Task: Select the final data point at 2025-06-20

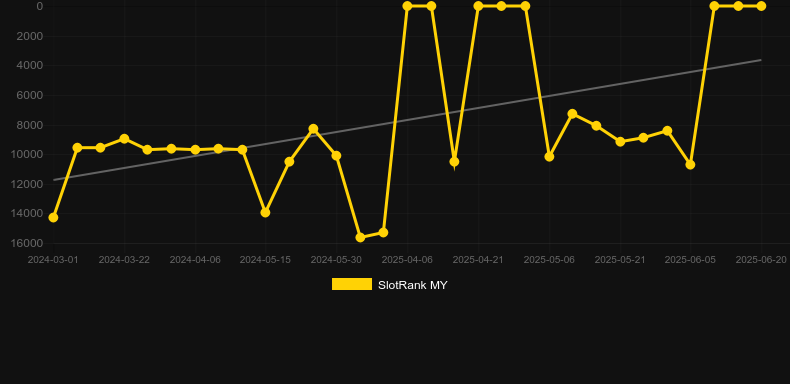Action: pyautogui.click(x=761, y=6)
